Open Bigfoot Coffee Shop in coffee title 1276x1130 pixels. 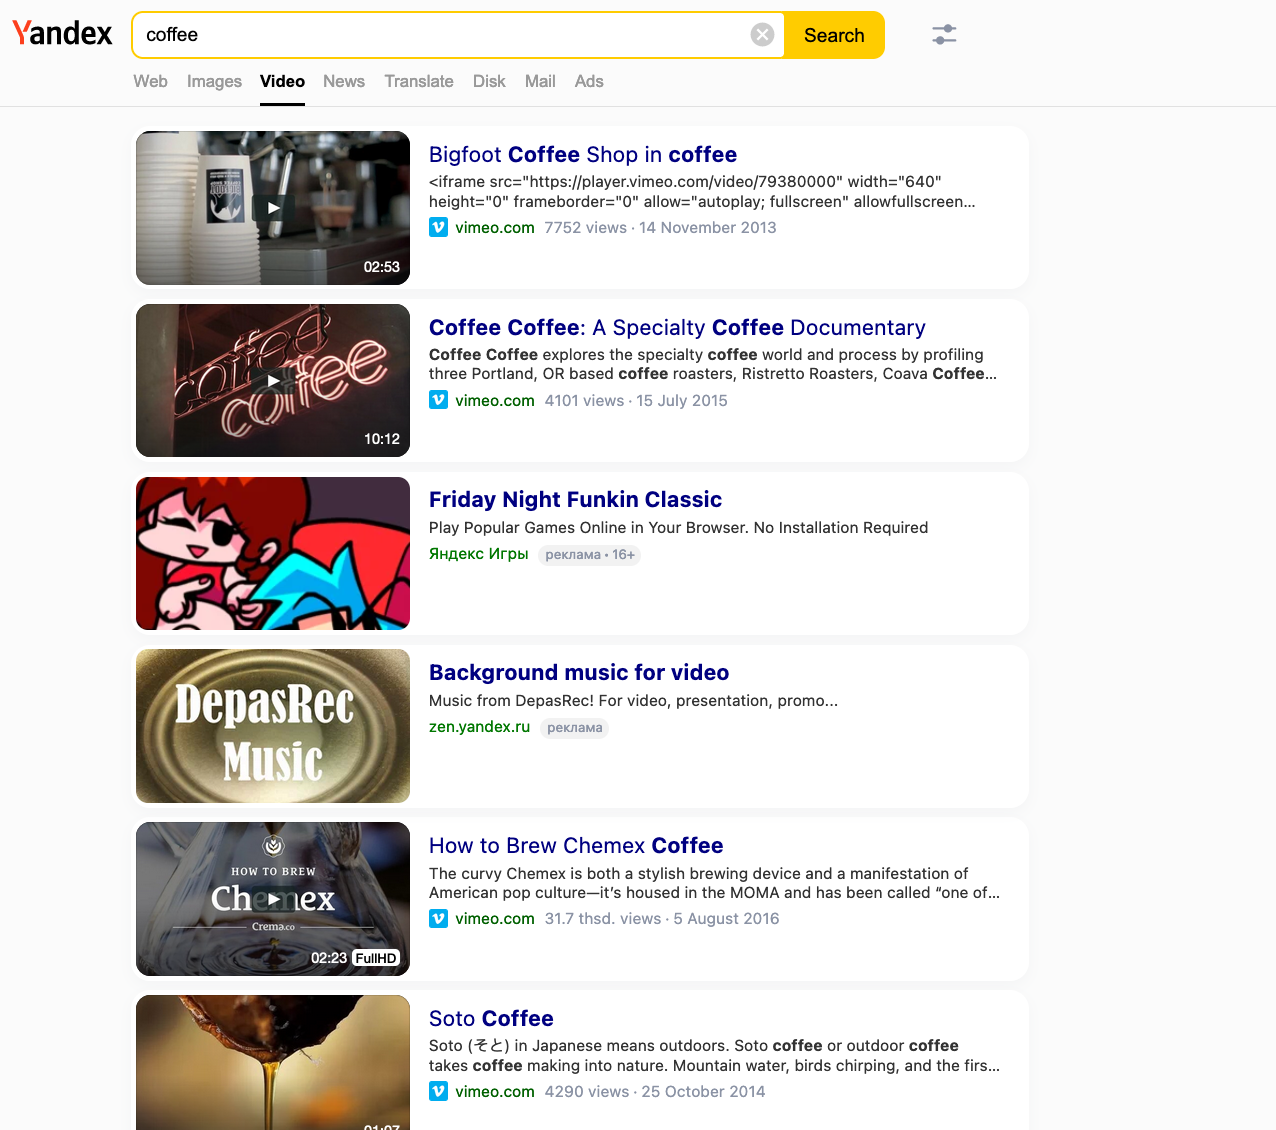click(583, 154)
